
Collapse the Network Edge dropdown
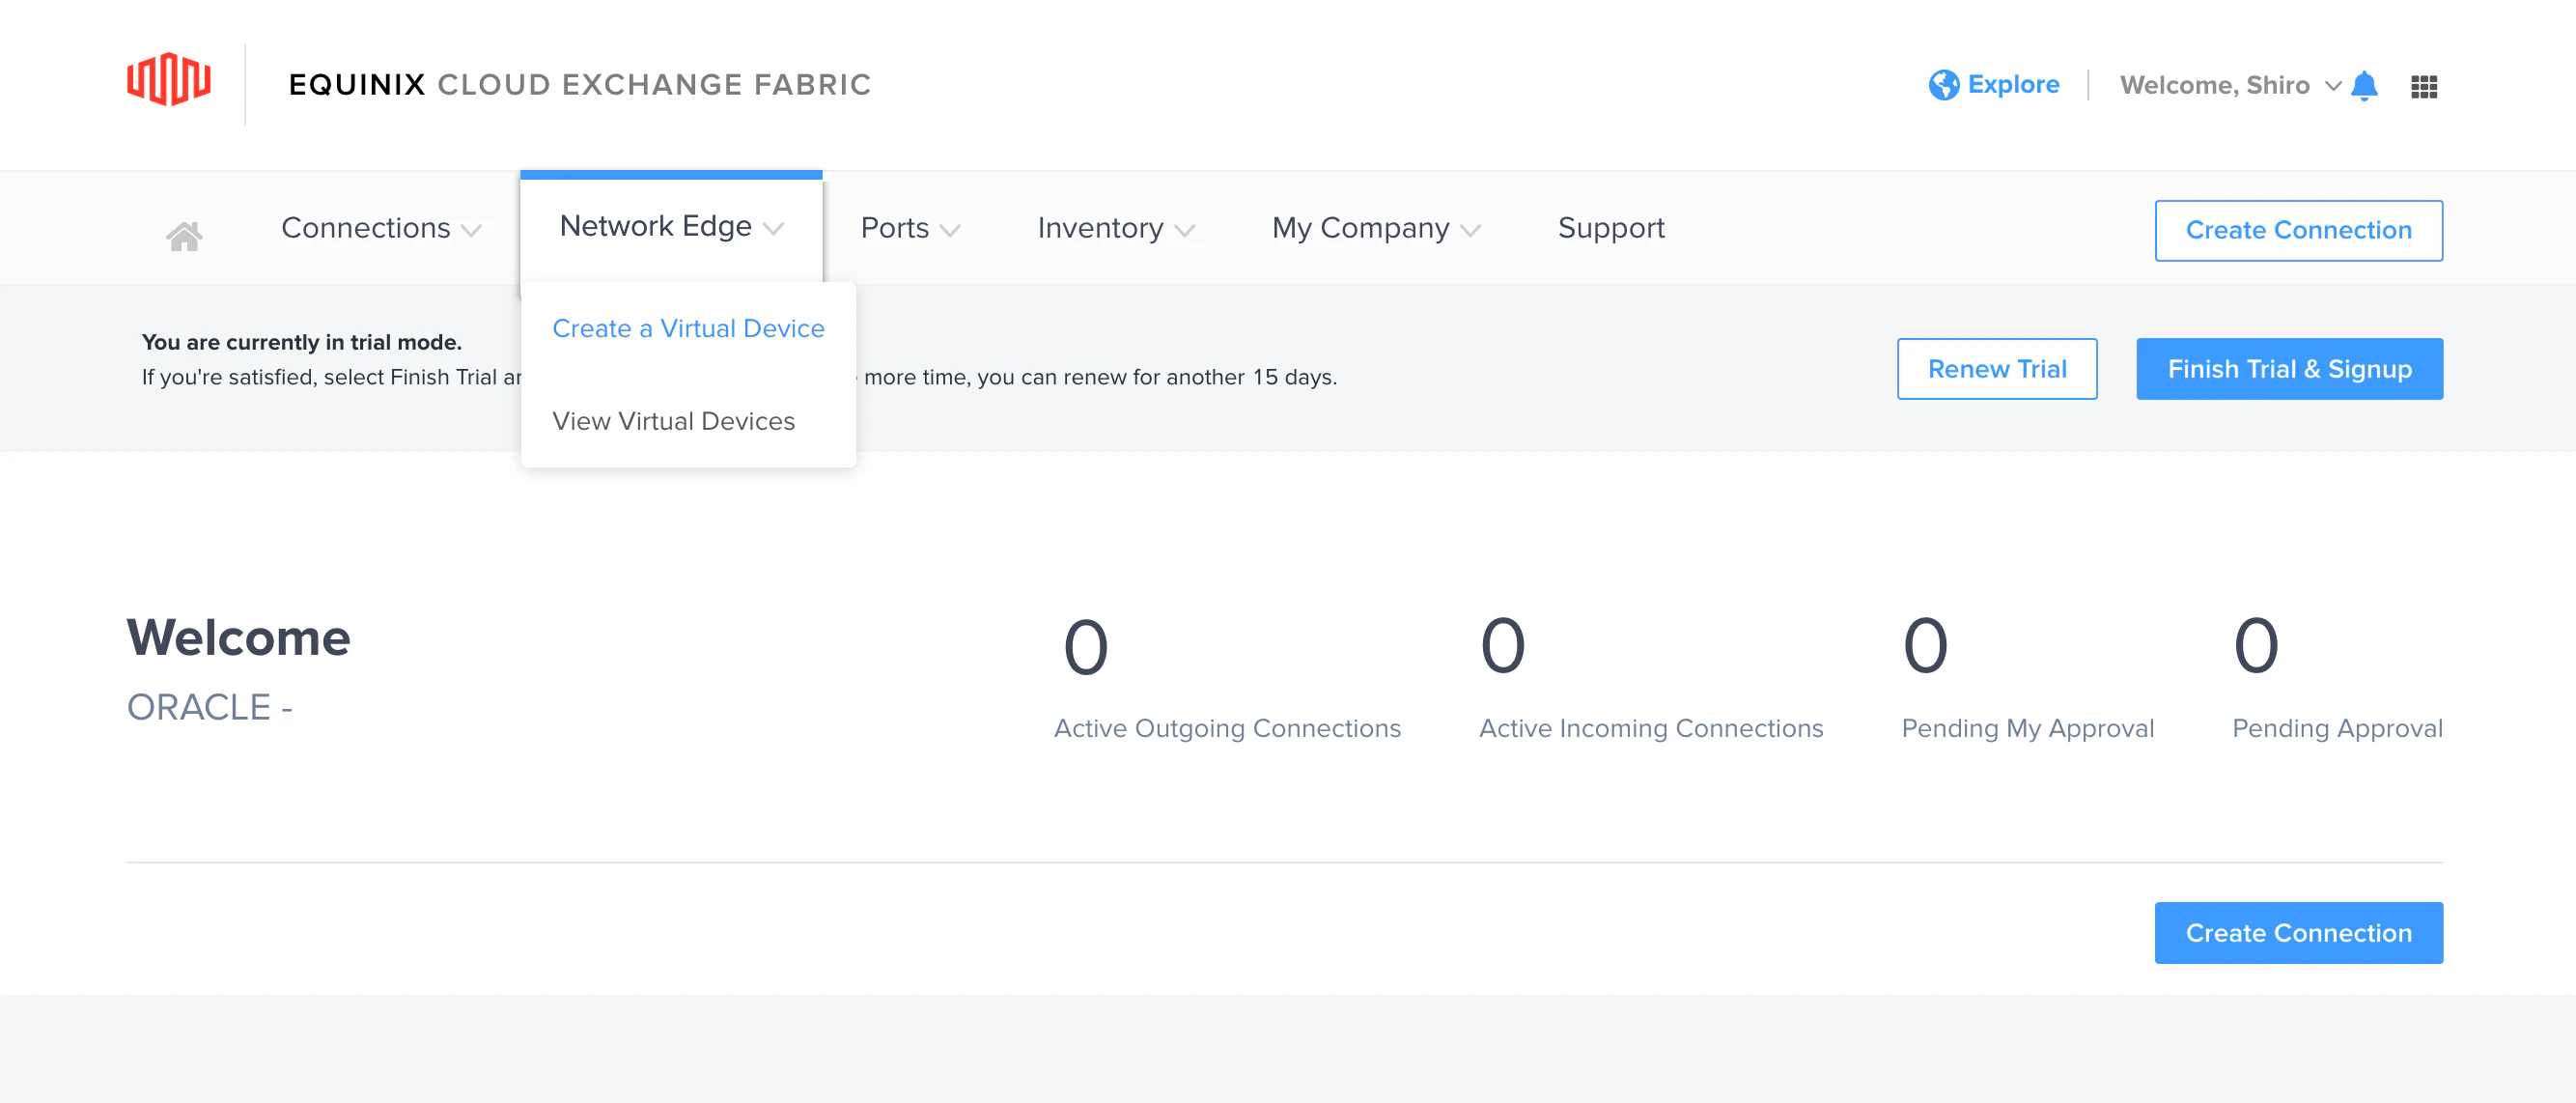(670, 227)
